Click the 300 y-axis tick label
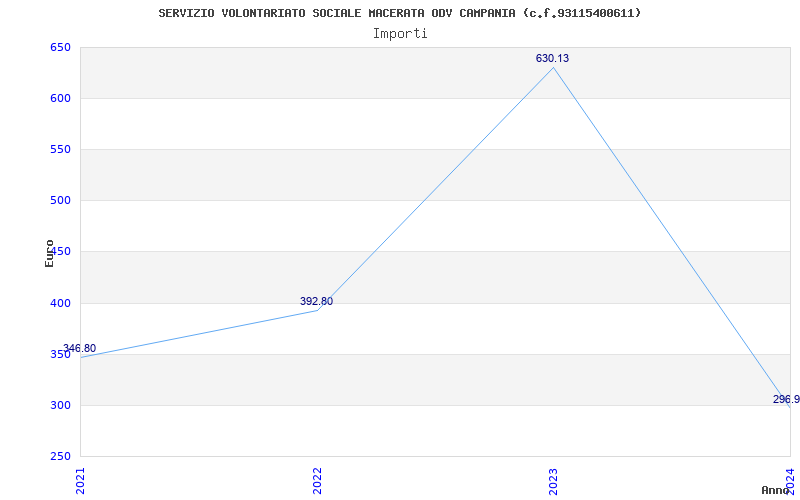The image size is (800, 500). pyautogui.click(x=60, y=406)
